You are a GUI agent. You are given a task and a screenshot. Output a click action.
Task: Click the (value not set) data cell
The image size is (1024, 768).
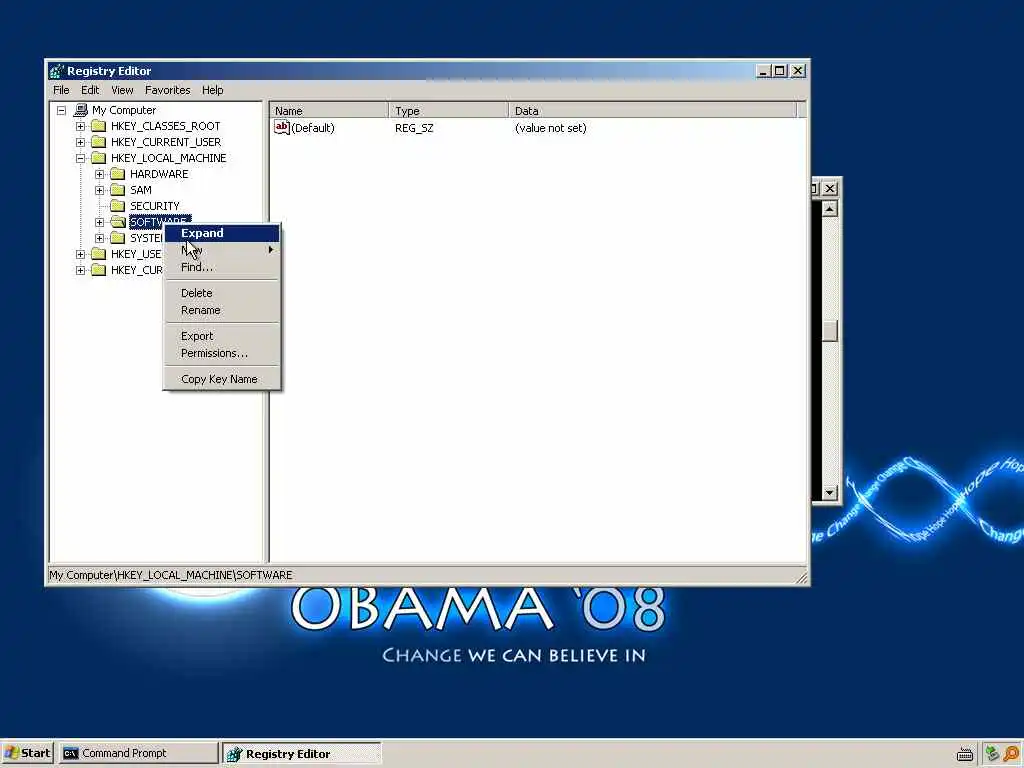click(551, 128)
